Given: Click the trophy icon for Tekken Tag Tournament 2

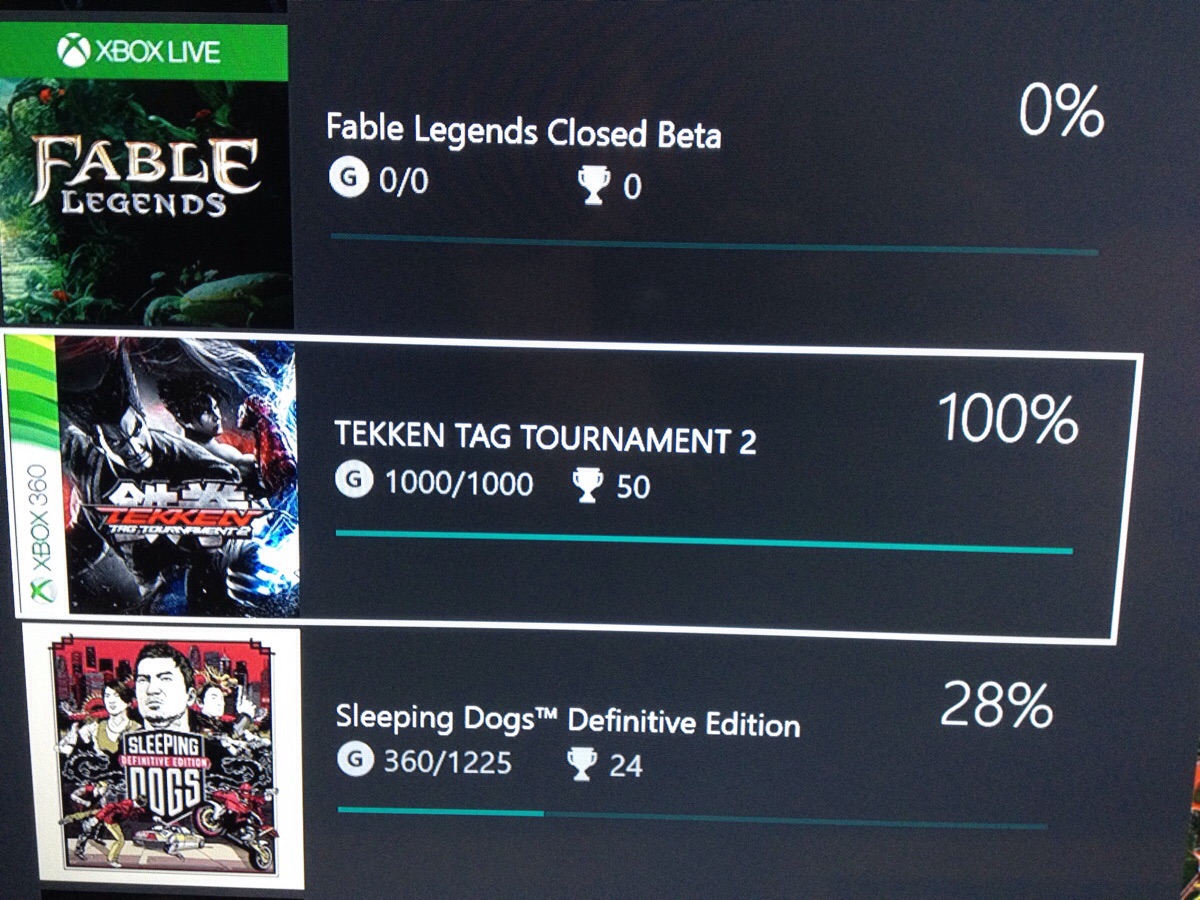Looking at the screenshot, I should [x=586, y=486].
